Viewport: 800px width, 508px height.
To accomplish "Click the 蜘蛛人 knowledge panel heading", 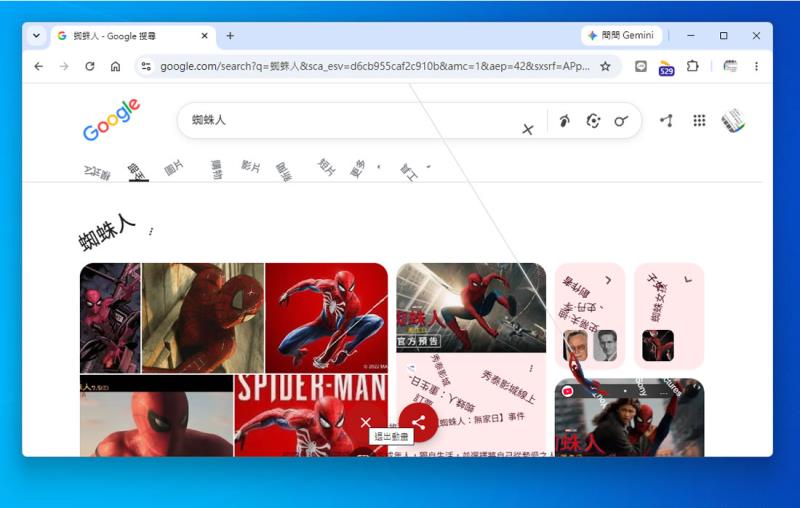I will (107, 232).
